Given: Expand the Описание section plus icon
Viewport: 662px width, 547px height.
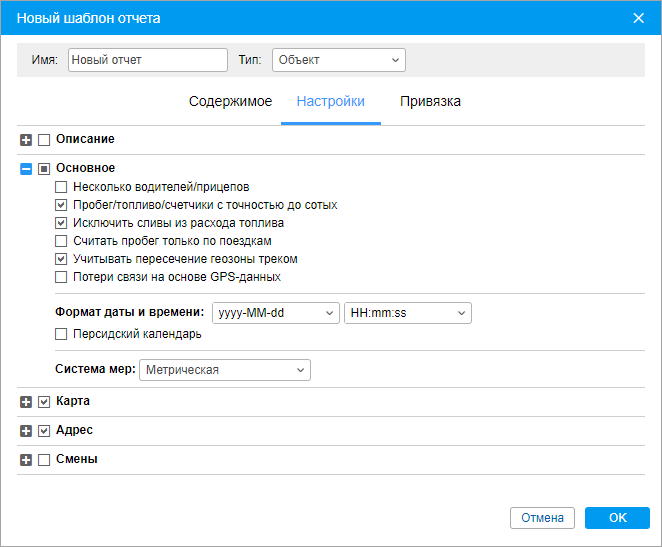Looking at the screenshot, I should tap(26, 140).
